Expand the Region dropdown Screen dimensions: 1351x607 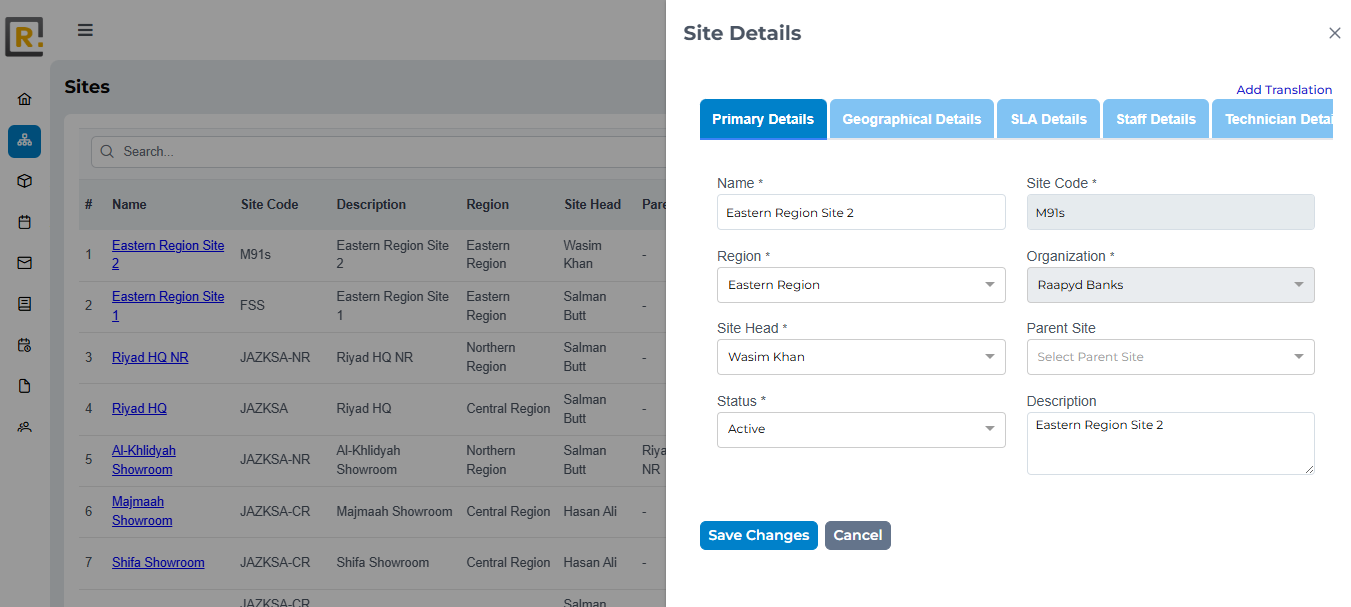pyautogui.click(x=861, y=285)
